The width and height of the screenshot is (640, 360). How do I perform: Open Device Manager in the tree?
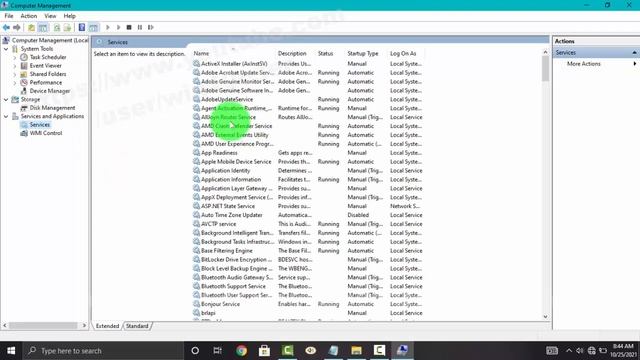(x=50, y=91)
